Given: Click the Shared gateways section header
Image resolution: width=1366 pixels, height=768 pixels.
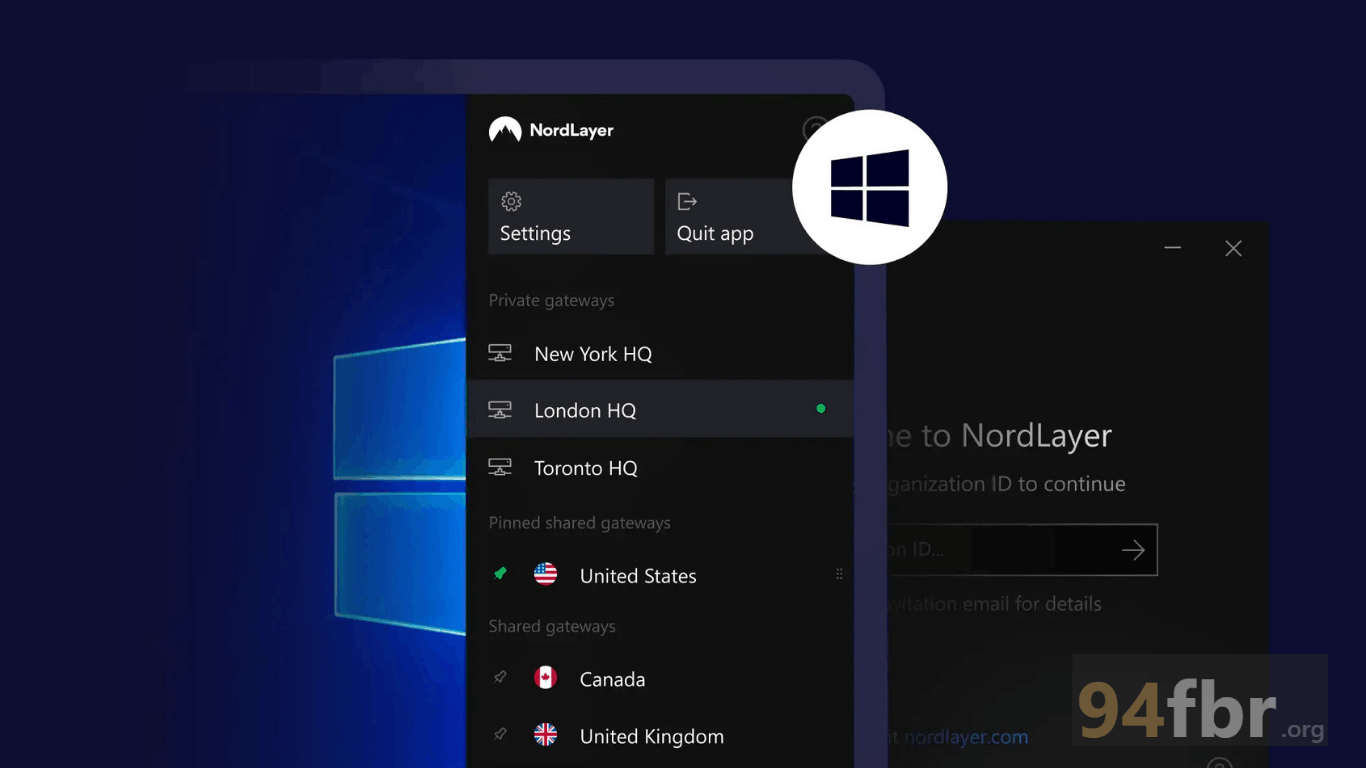Looking at the screenshot, I should point(552,626).
